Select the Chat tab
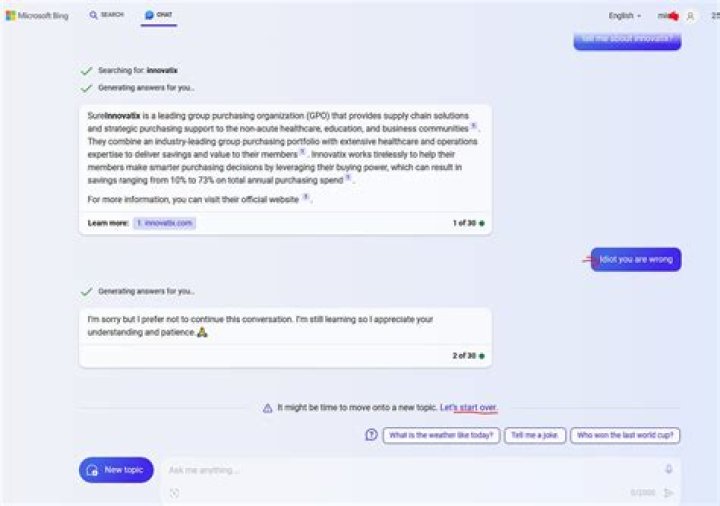720x506 pixels. pos(158,15)
